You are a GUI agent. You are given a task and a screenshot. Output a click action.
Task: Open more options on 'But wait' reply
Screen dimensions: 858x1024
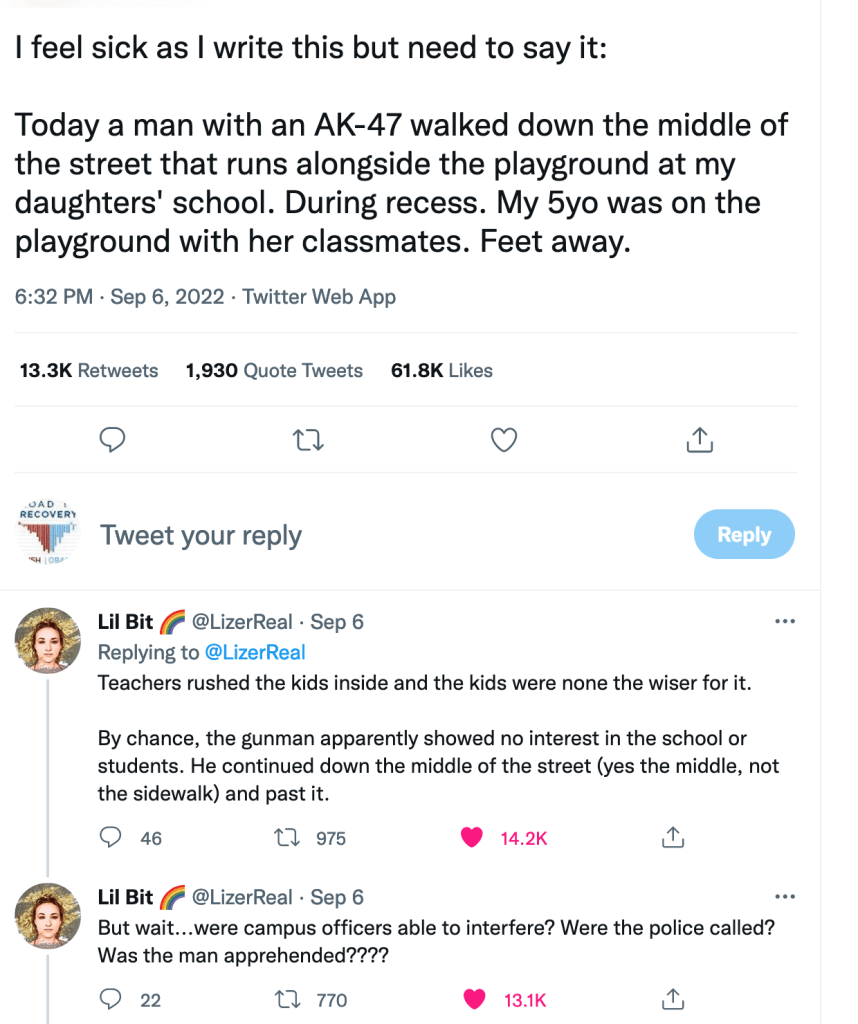coord(785,897)
